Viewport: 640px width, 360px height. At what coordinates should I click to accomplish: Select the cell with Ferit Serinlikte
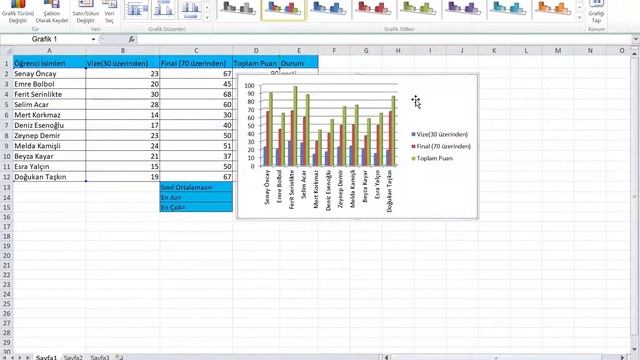pyautogui.click(x=49, y=94)
